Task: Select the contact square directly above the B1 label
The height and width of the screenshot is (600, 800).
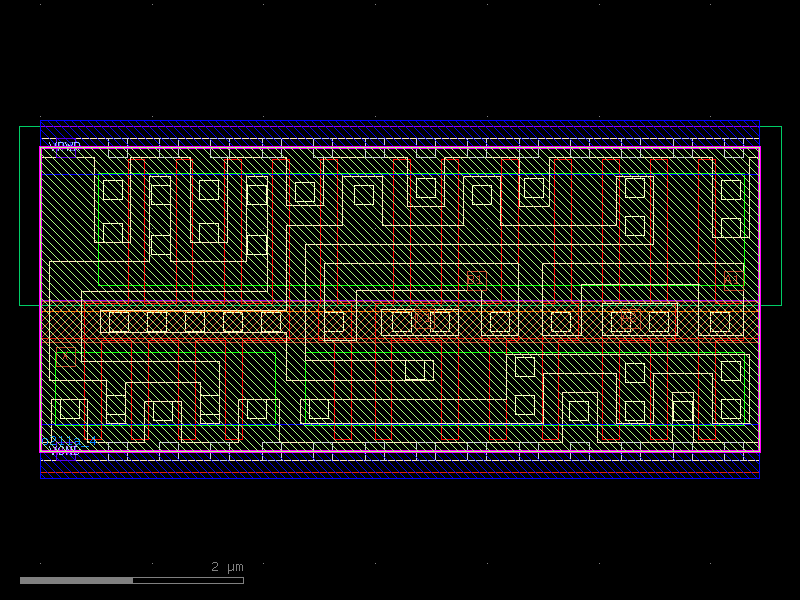Action: coord(482,195)
